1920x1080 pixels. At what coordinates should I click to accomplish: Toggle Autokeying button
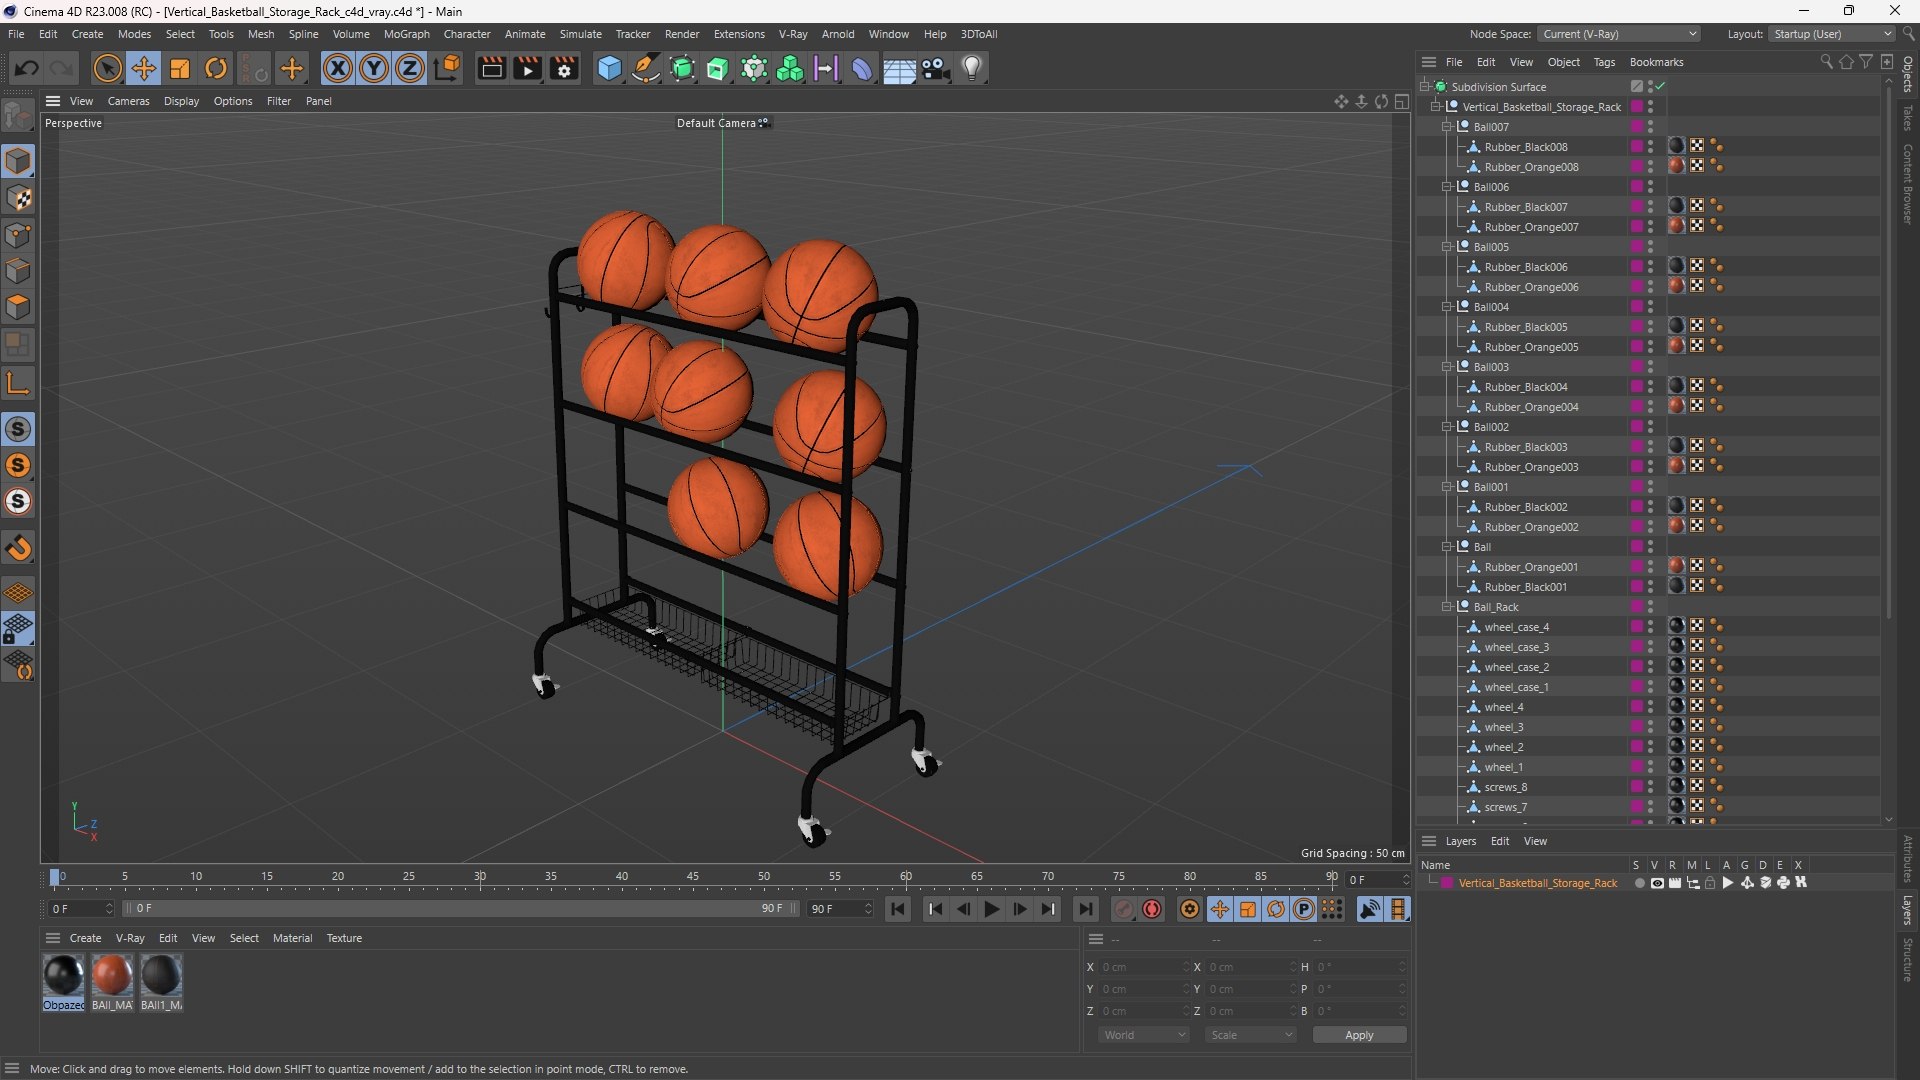(1152, 909)
